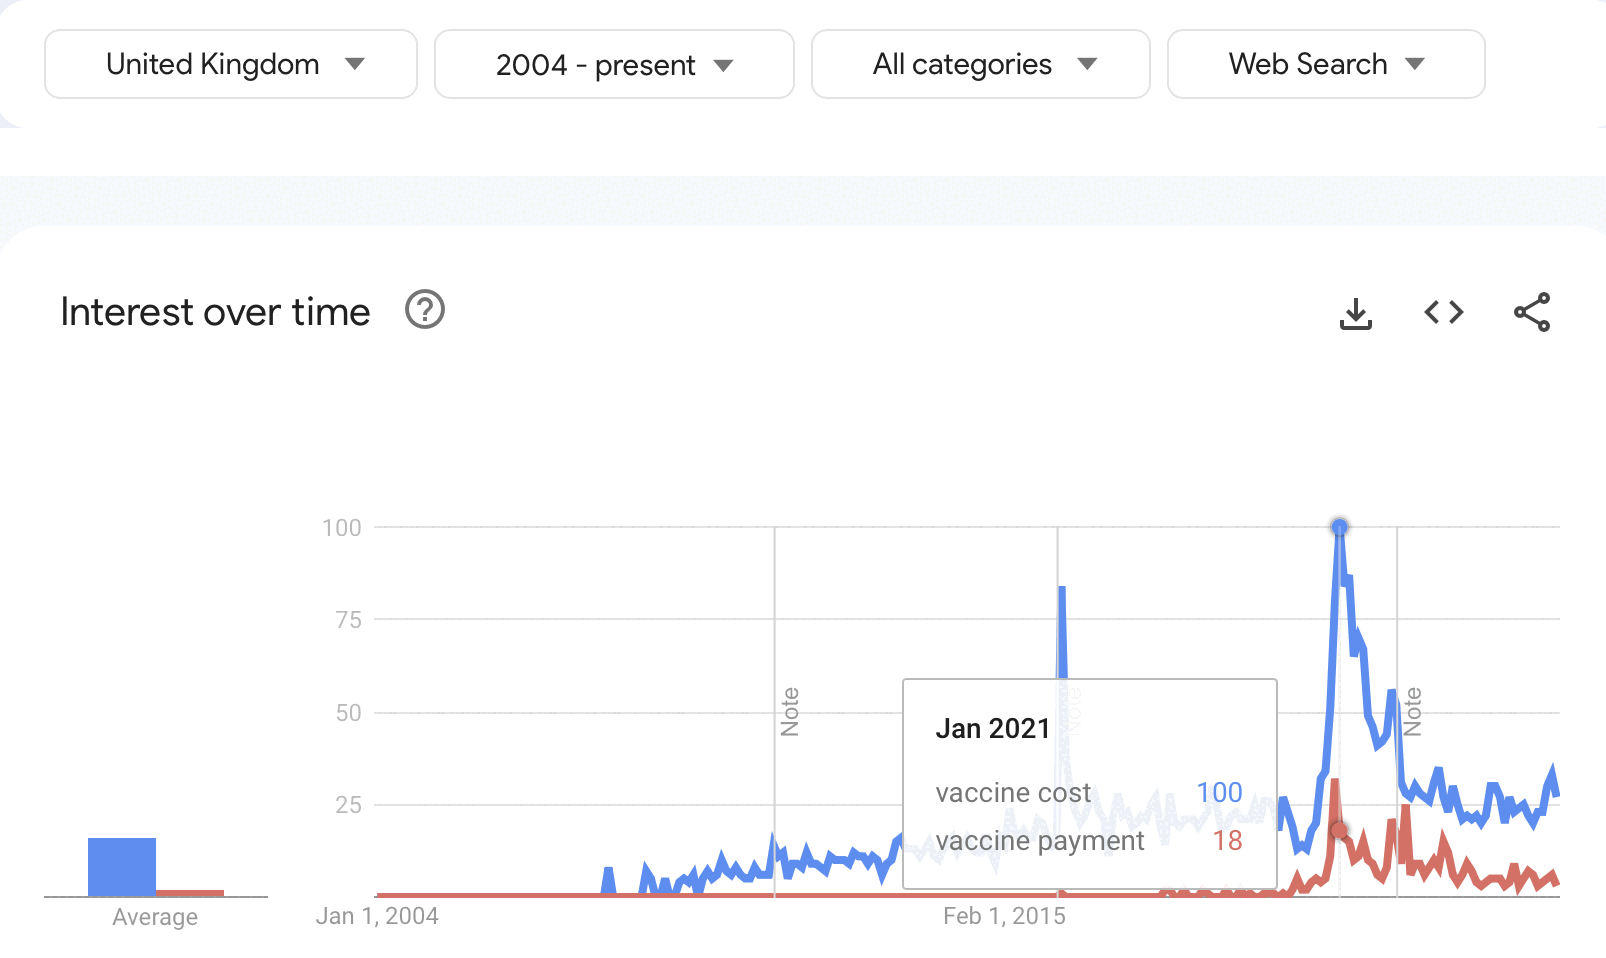Click the rightmost Note marker label

pos(1412,711)
